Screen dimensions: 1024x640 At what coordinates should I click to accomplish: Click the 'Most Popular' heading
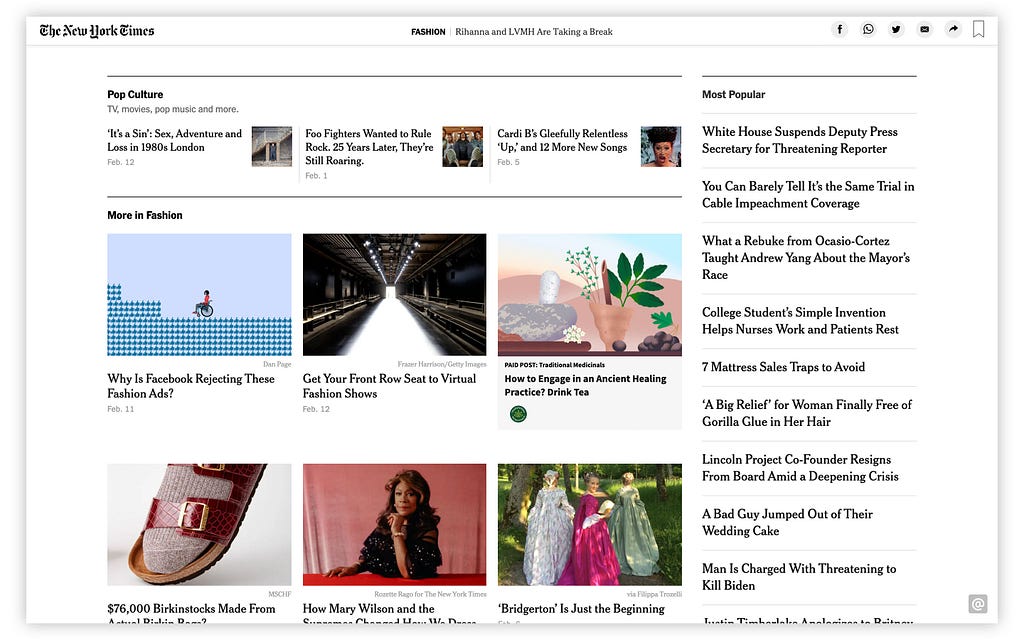coord(733,94)
